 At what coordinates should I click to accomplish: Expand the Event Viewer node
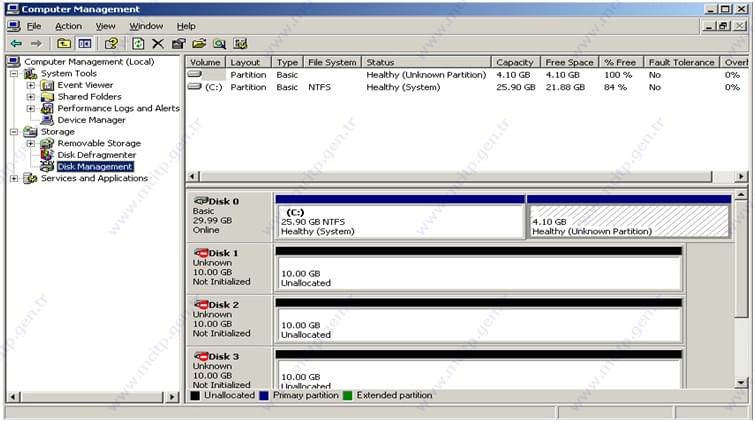pos(30,85)
